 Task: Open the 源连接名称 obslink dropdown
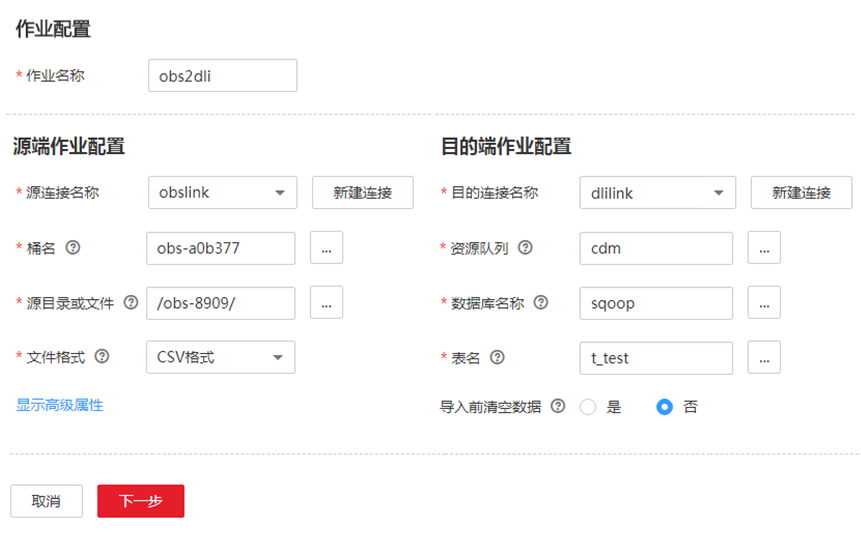pyautogui.click(x=222, y=192)
